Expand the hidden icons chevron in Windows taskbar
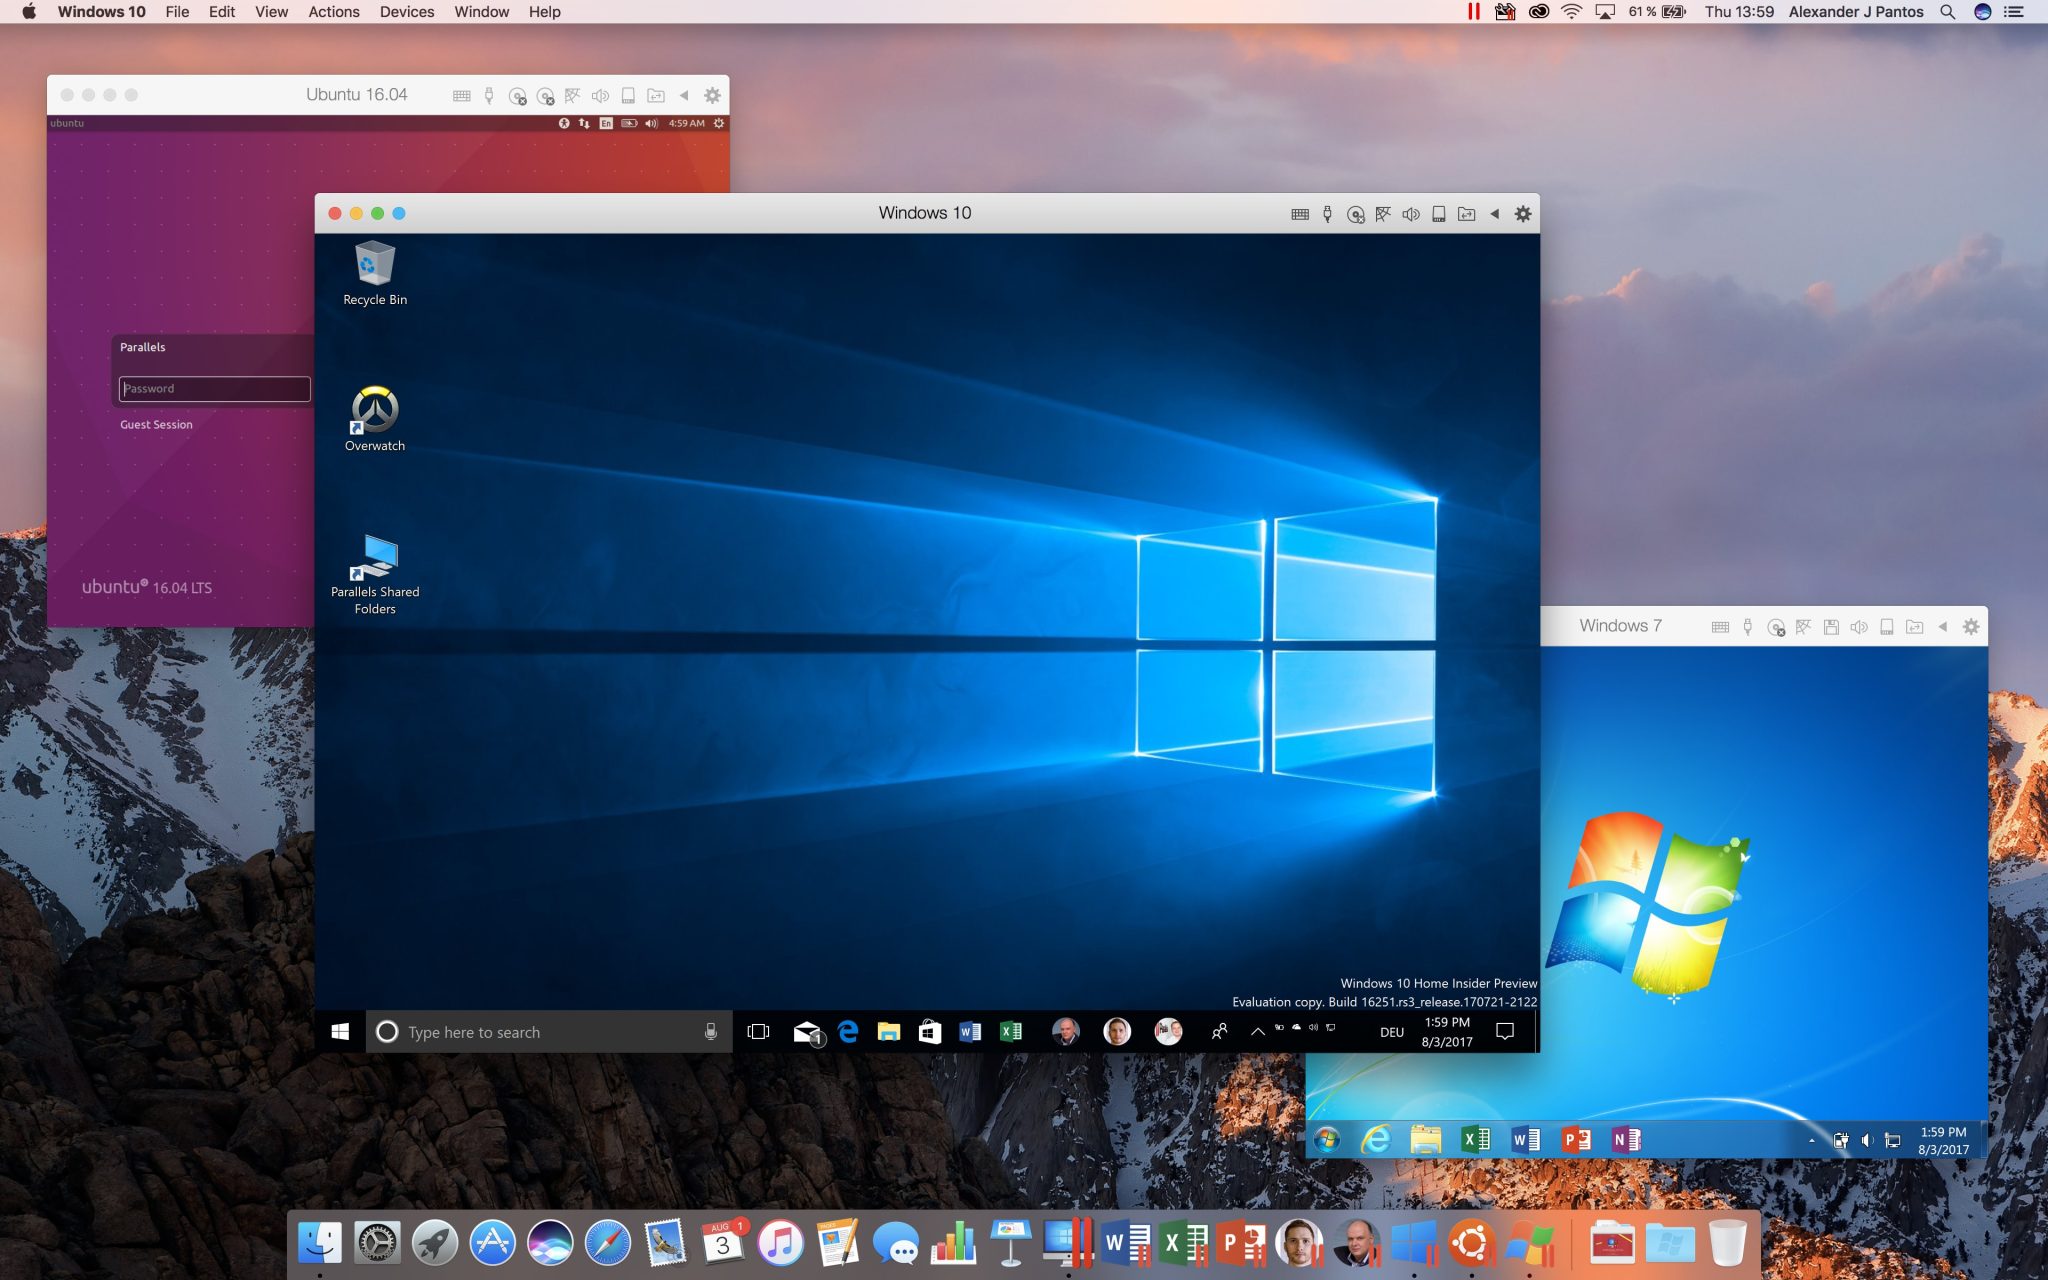2048x1280 pixels. [x=1258, y=1030]
